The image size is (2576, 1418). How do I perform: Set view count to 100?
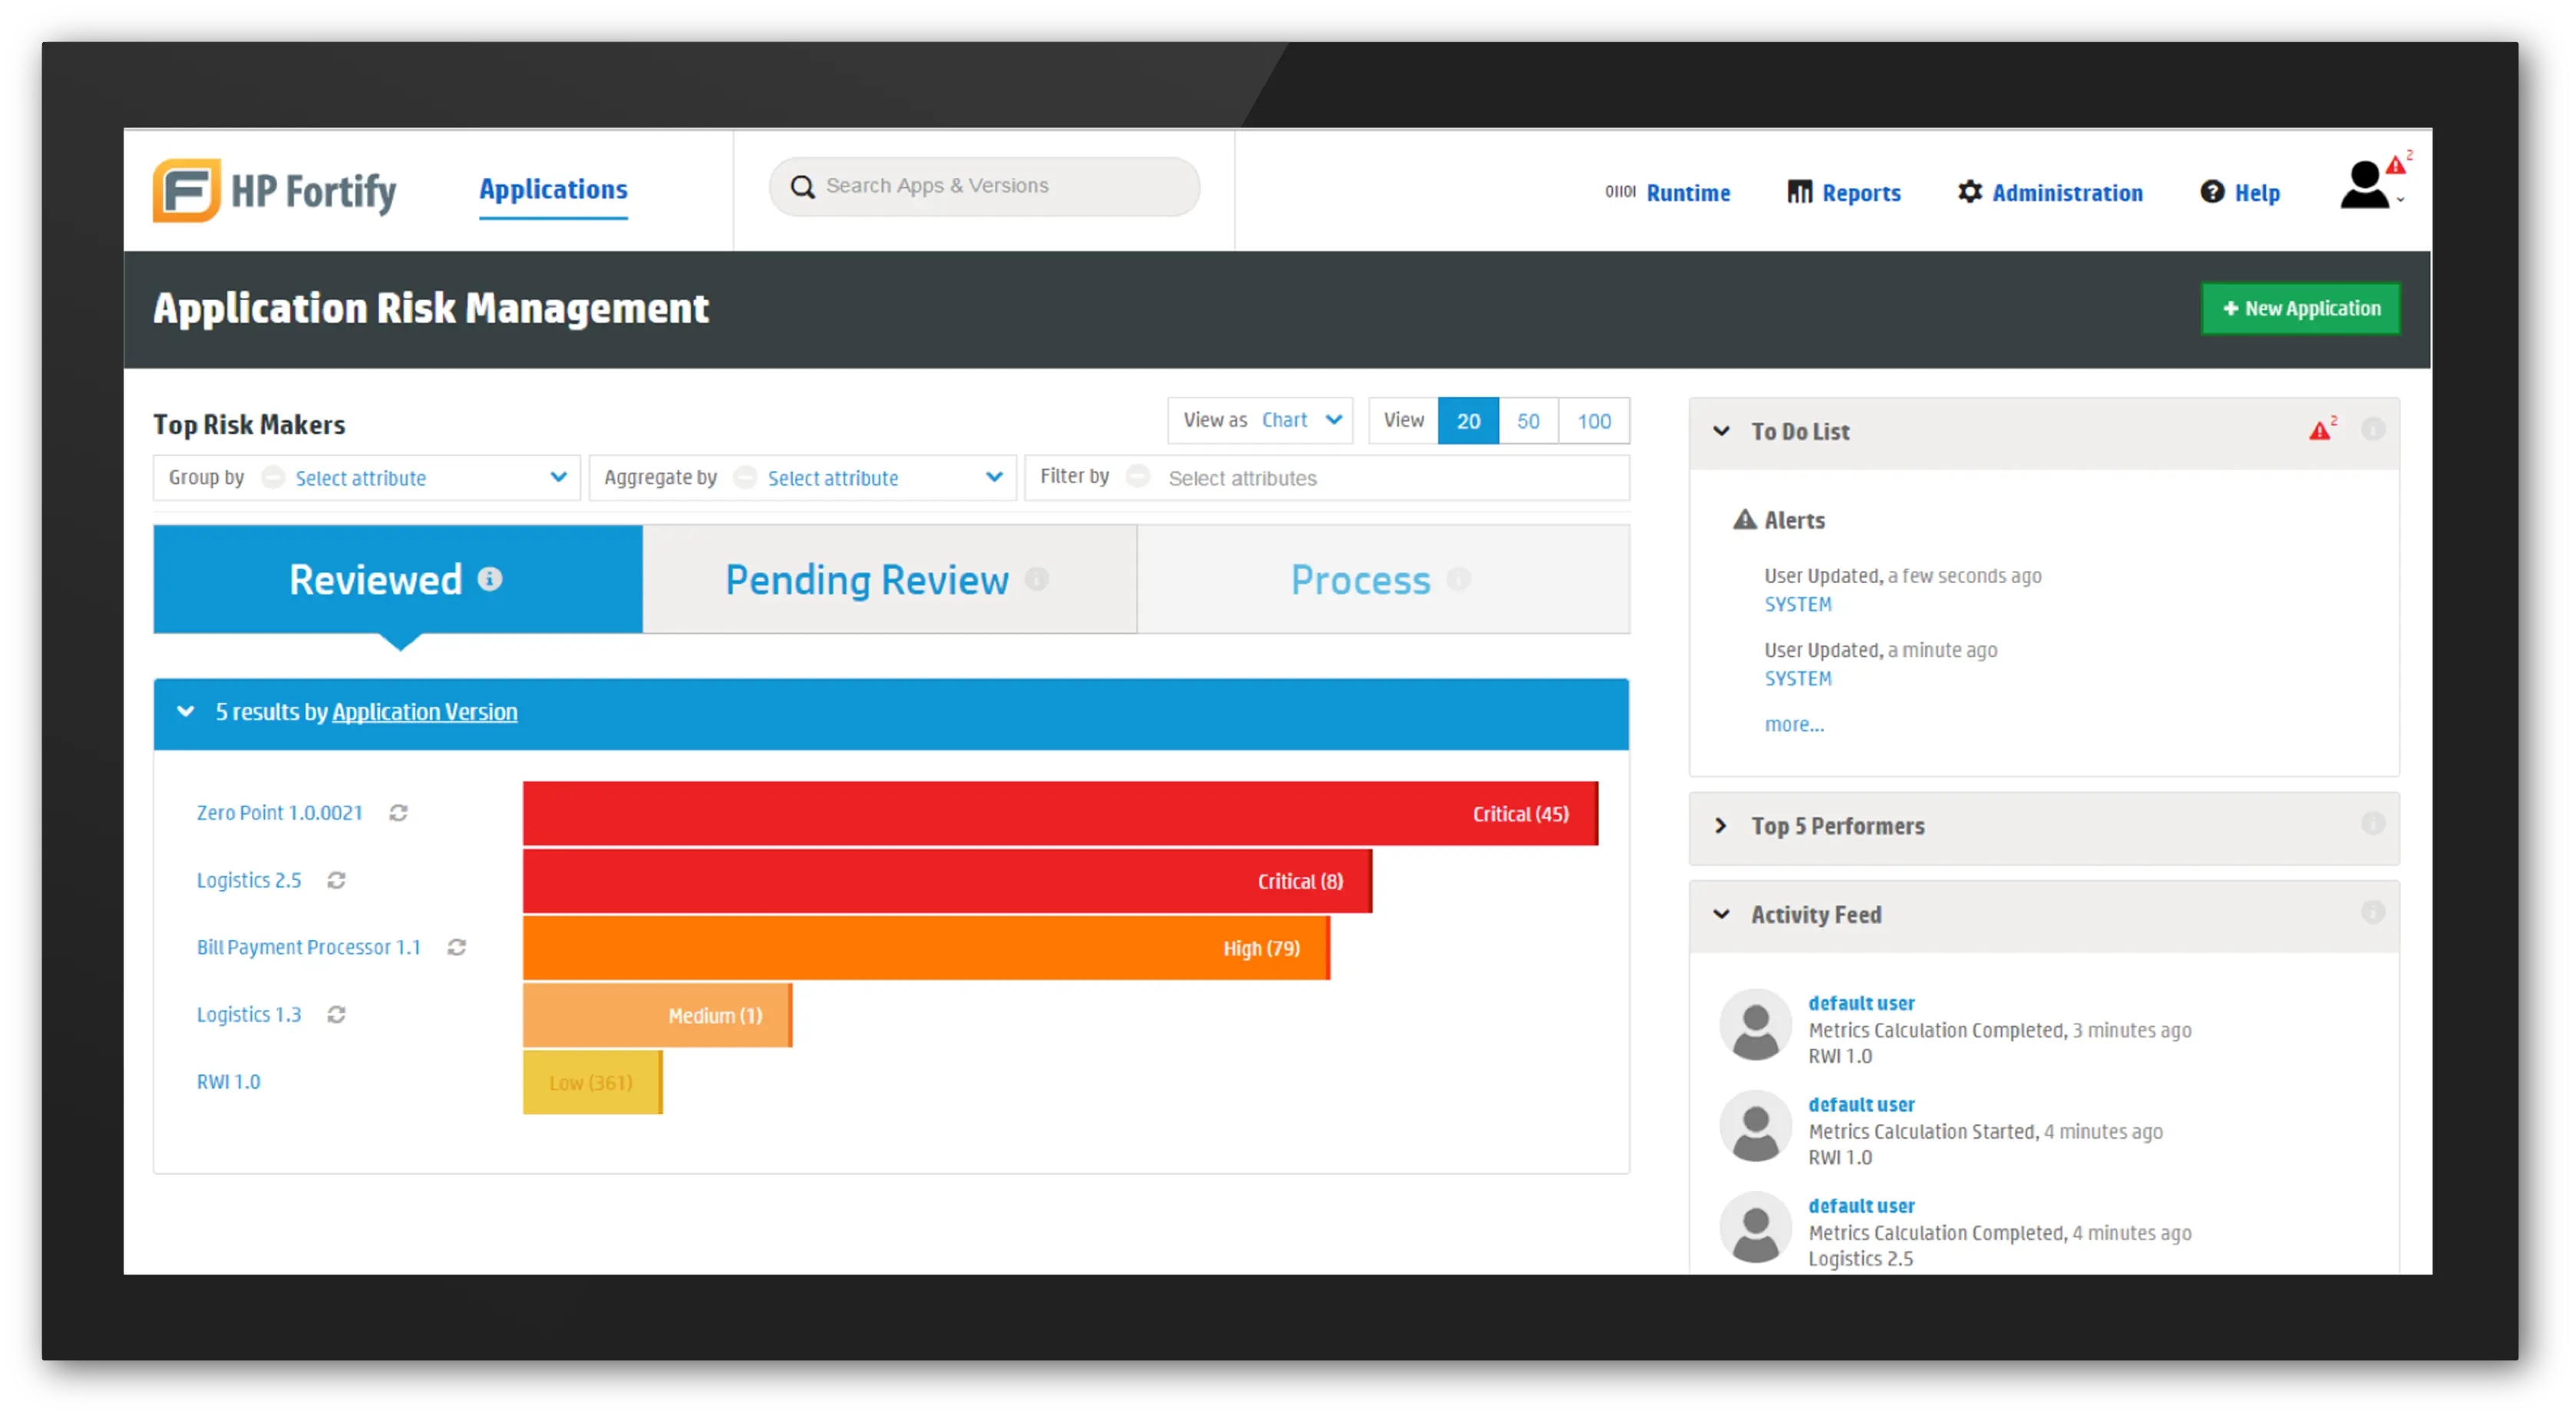coord(1594,421)
